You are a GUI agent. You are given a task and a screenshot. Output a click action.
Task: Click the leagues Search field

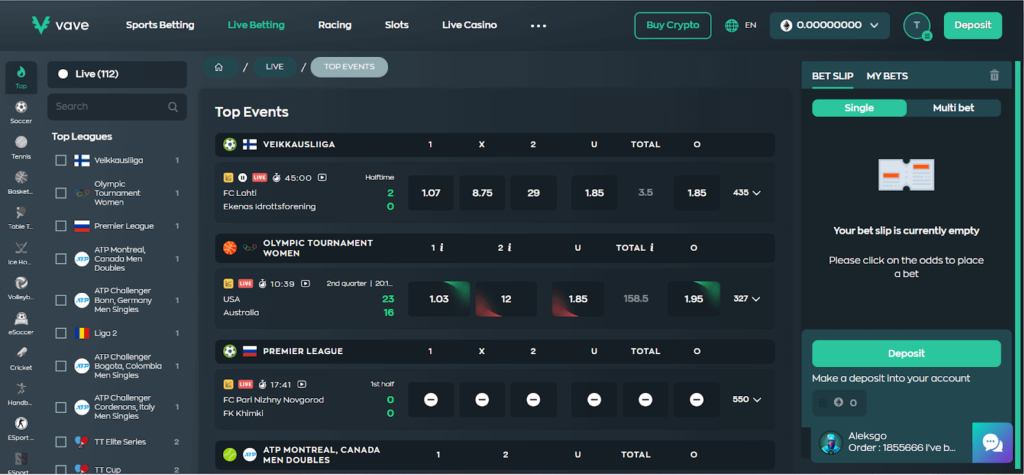pyautogui.click(x=117, y=106)
